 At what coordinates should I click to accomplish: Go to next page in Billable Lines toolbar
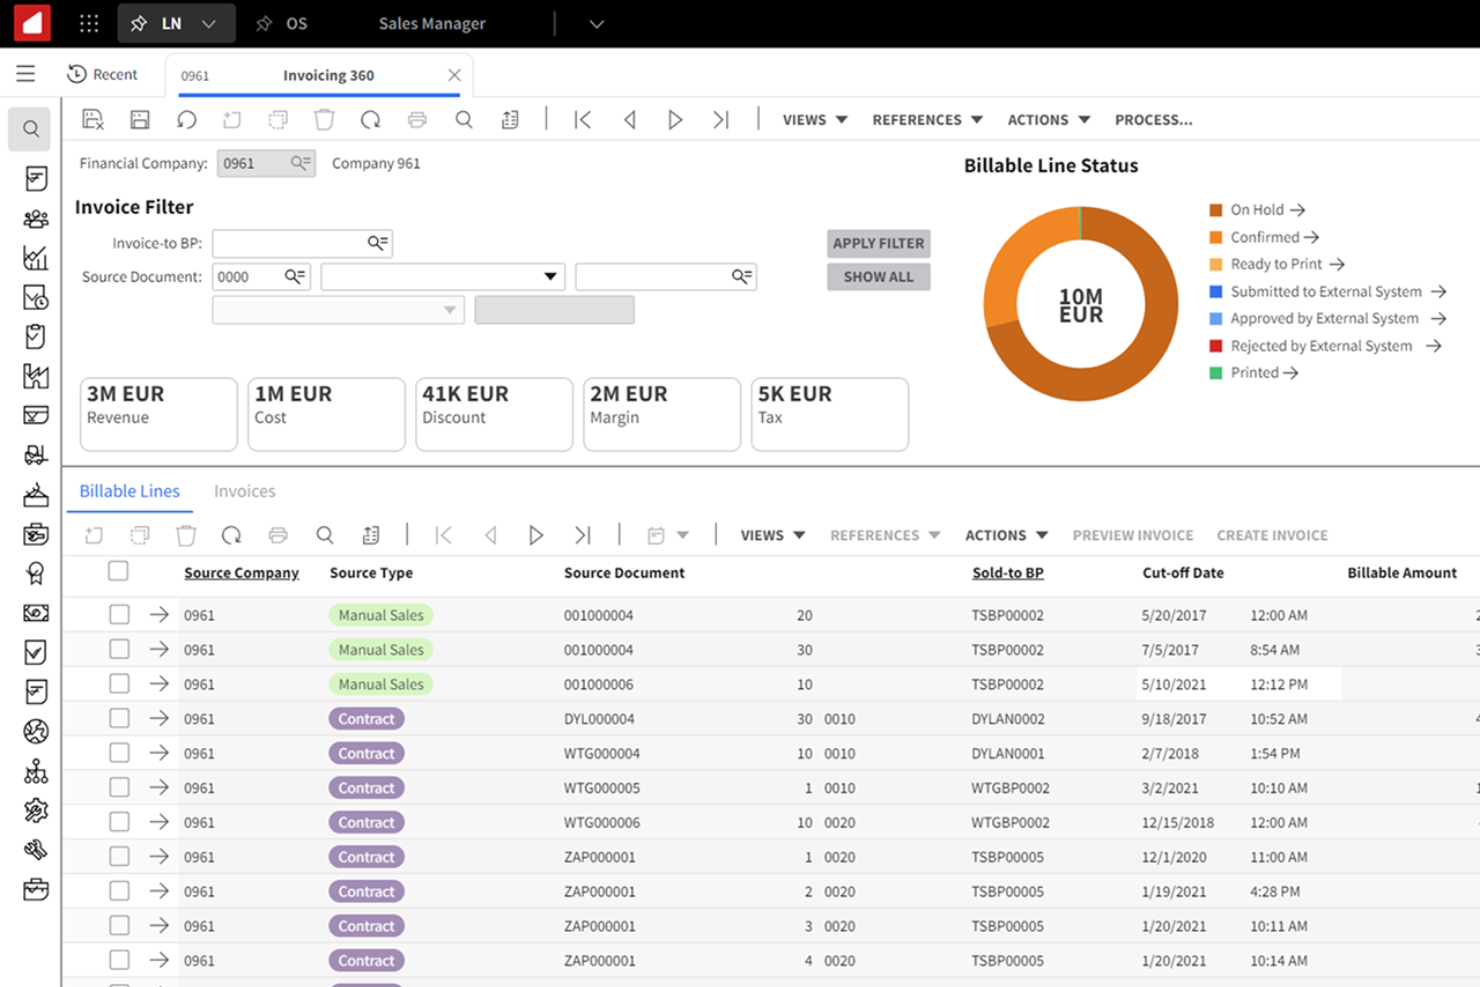point(536,535)
